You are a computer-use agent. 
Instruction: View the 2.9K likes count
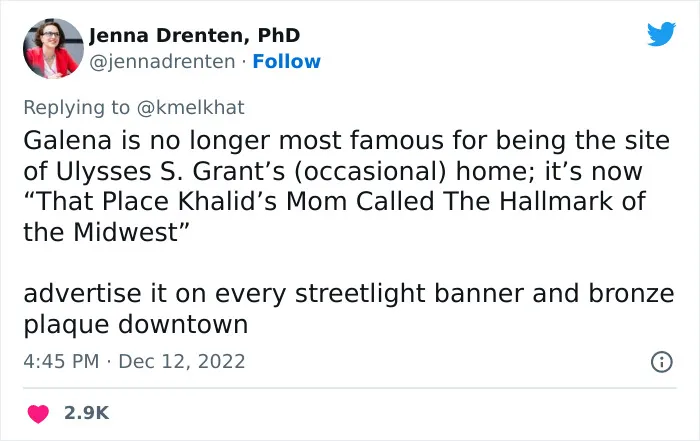pos(87,413)
